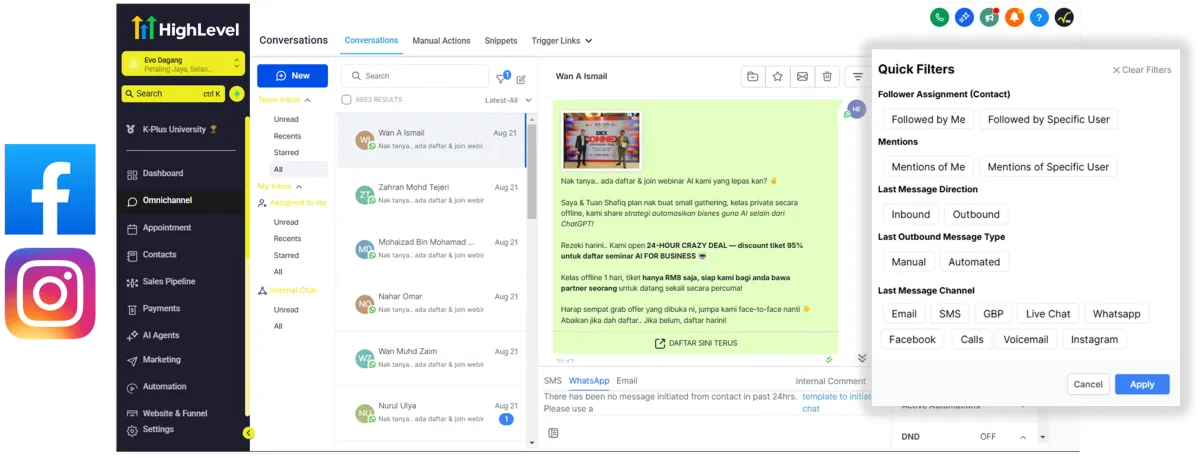Image resolution: width=1200 pixels, height=458 pixels.
Task: Toggle the Outbound direction filter
Action: (976, 214)
